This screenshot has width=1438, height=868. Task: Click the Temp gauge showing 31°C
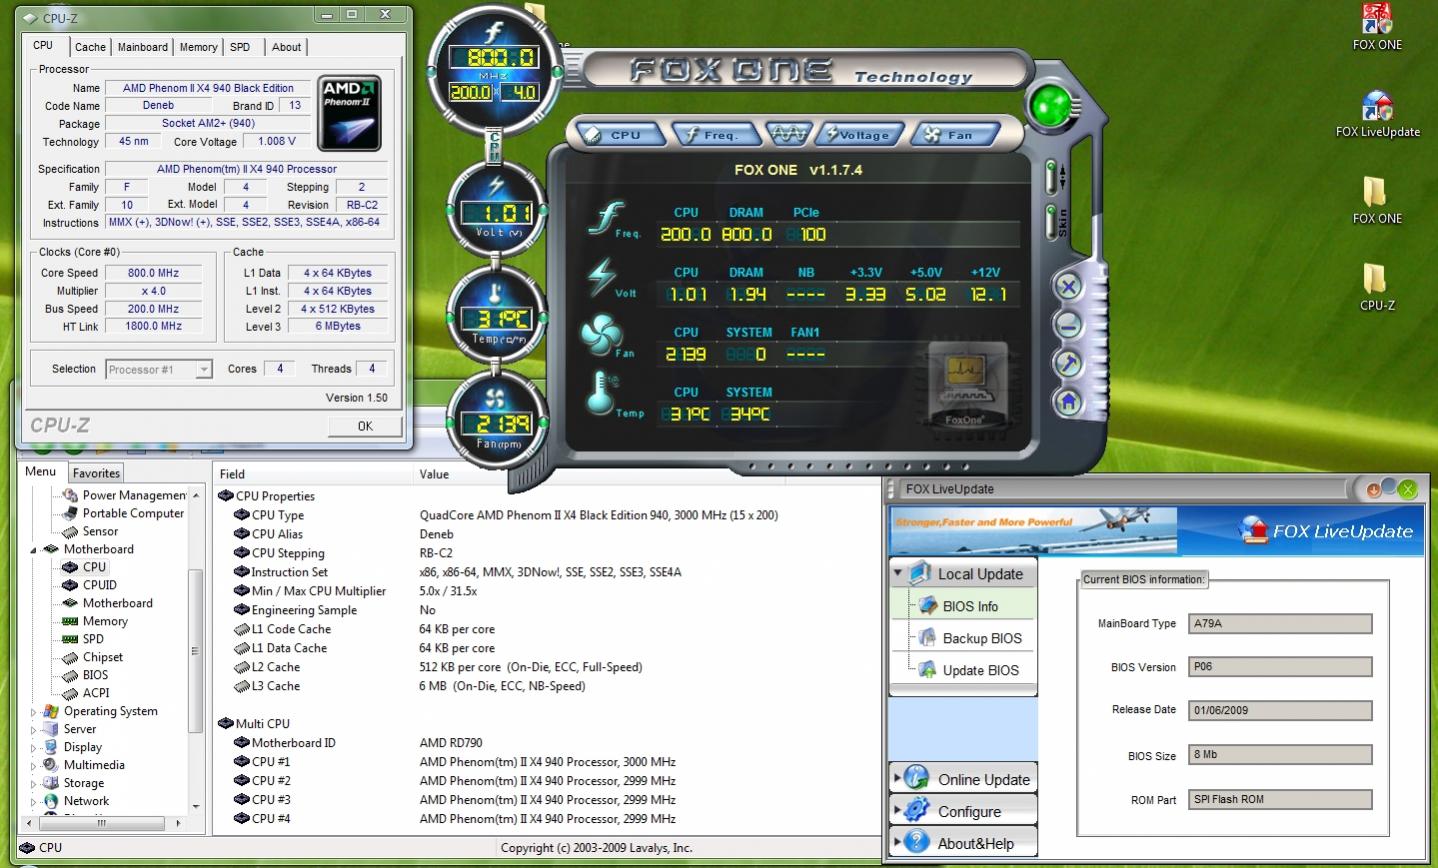pos(494,314)
